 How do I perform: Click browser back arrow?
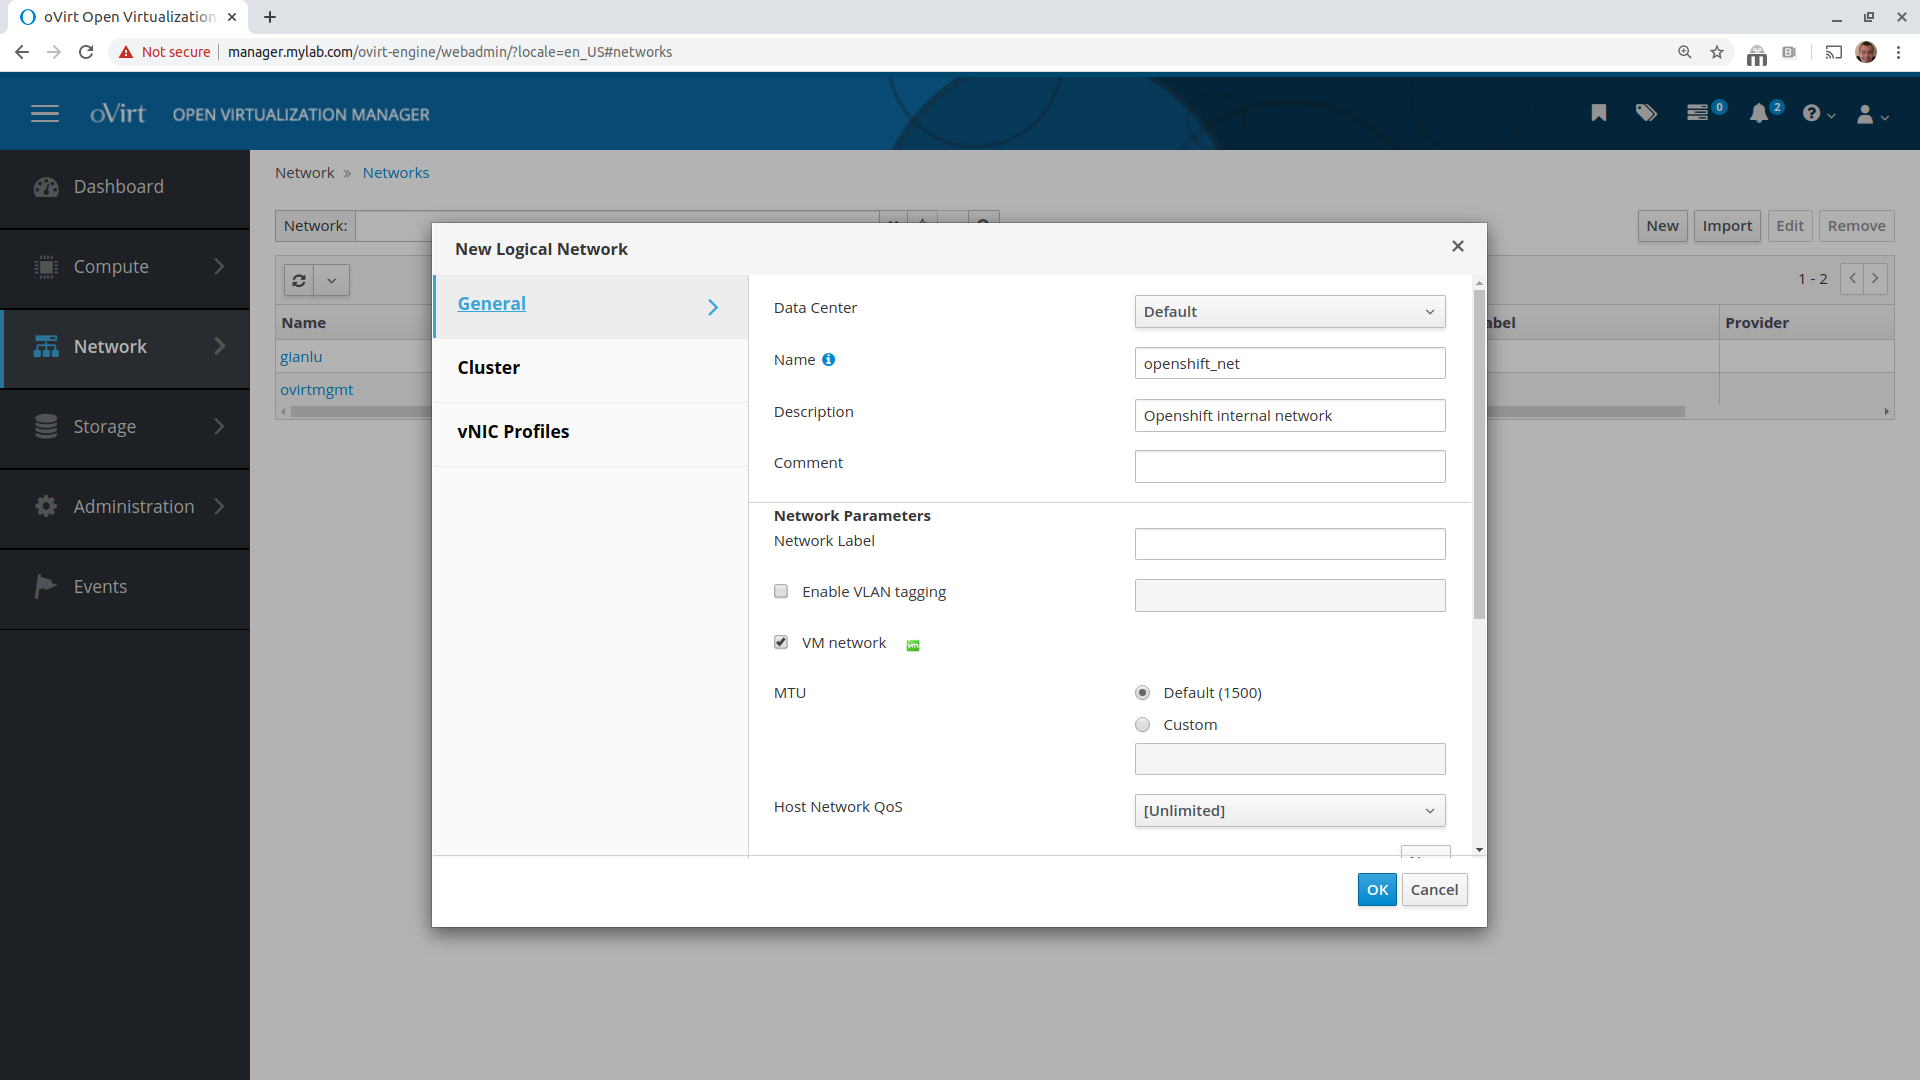[x=22, y=52]
